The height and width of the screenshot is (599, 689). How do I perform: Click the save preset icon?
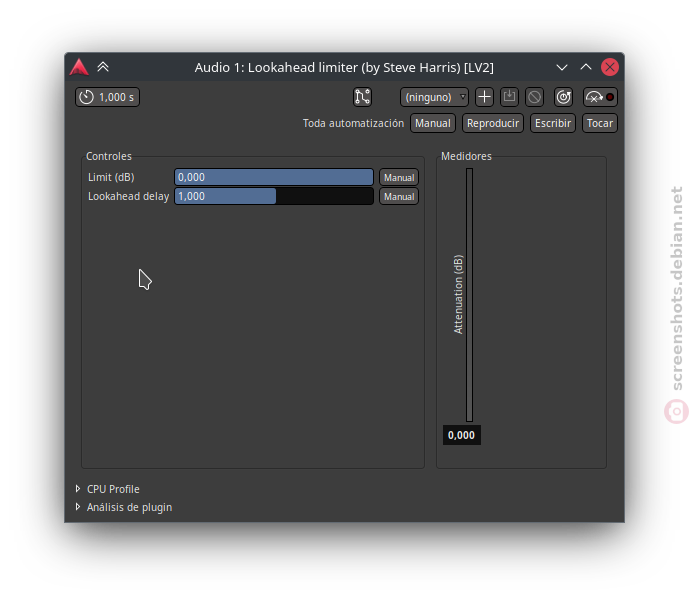pyautogui.click(x=509, y=97)
